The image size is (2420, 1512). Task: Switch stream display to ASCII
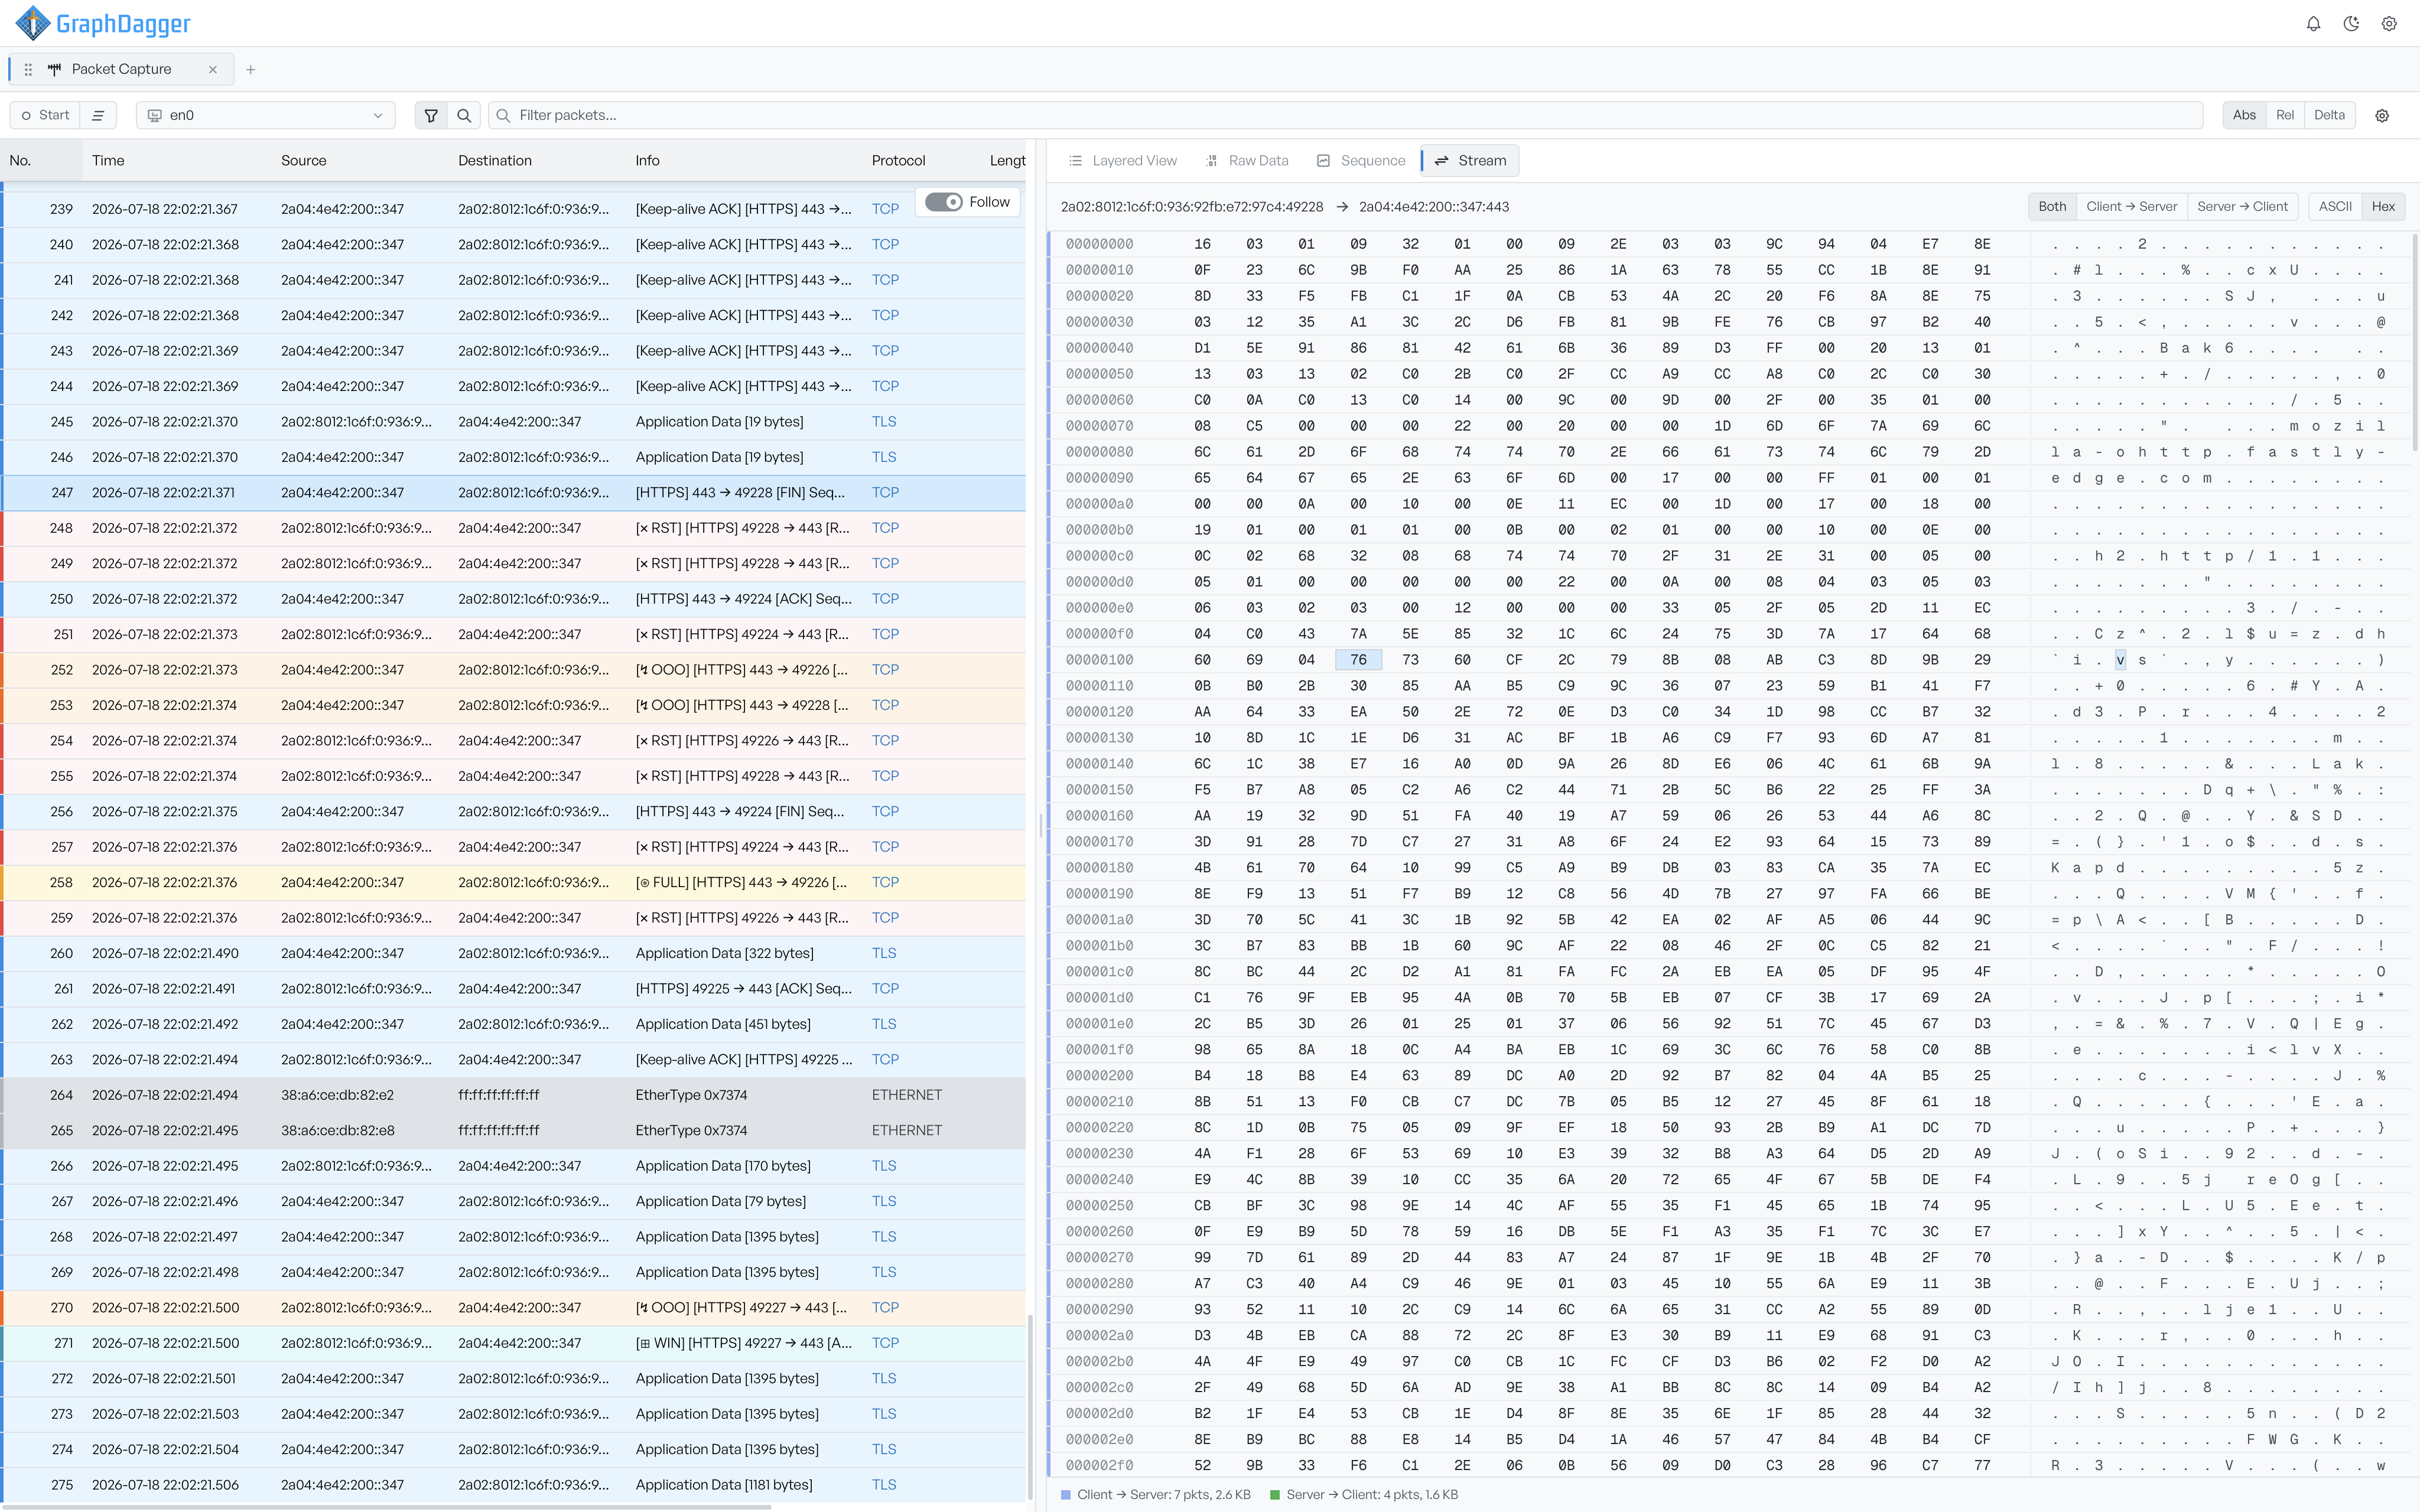coord(2335,206)
